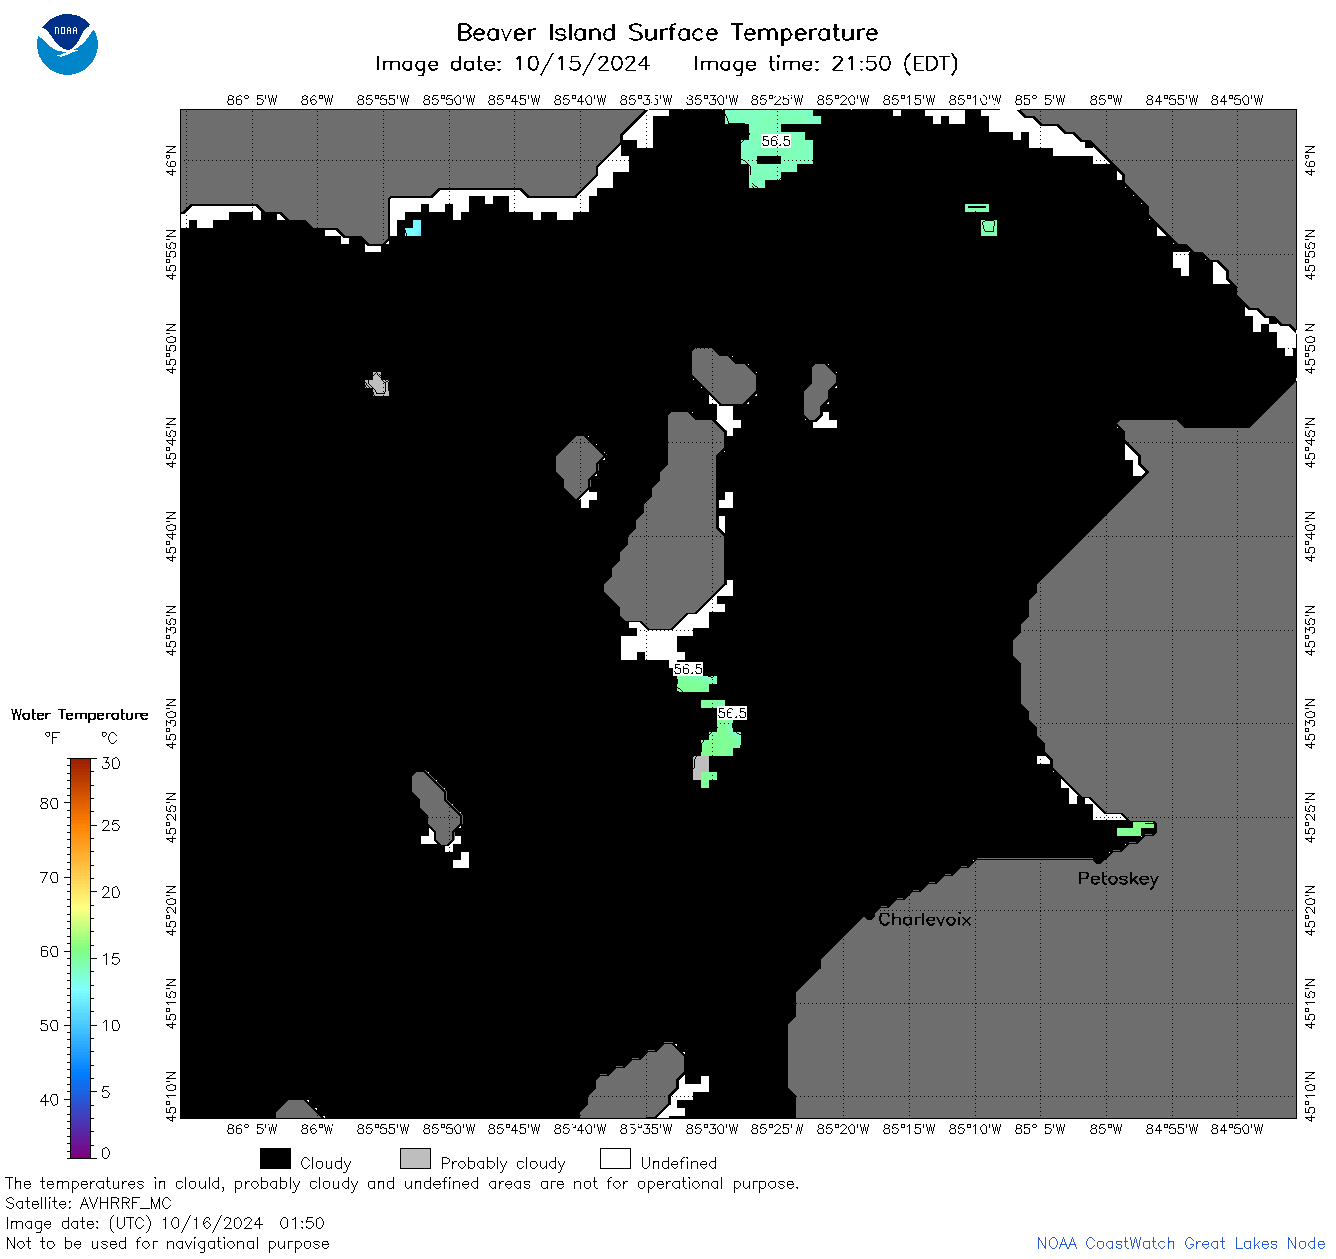Click the 80 tick on the Fahrenheit scale

pos(49,803)
